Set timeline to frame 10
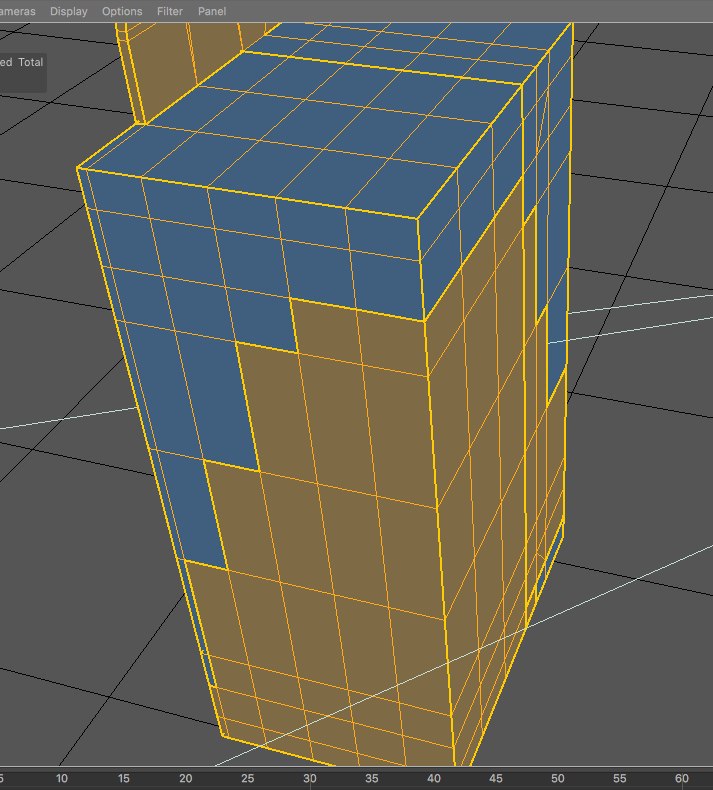The image size is (713, 790). pyautogui.click(x=61, y=778)
